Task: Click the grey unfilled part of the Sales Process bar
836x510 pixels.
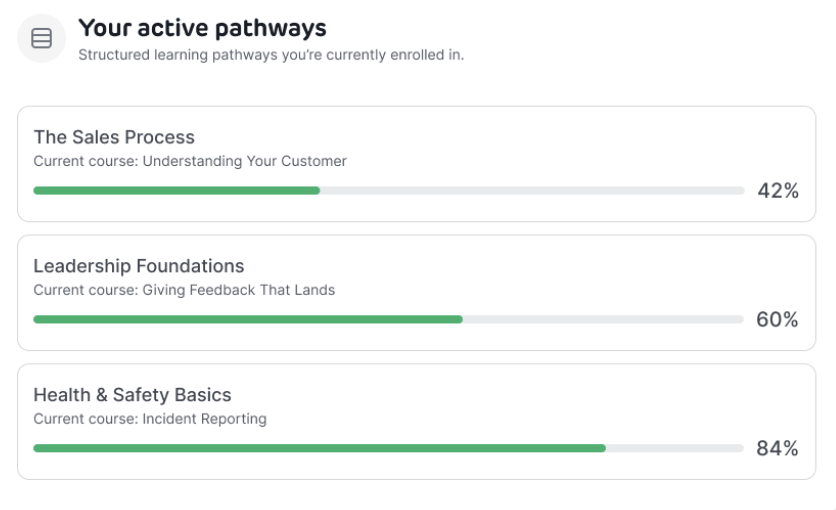Action: pos(532,190)
